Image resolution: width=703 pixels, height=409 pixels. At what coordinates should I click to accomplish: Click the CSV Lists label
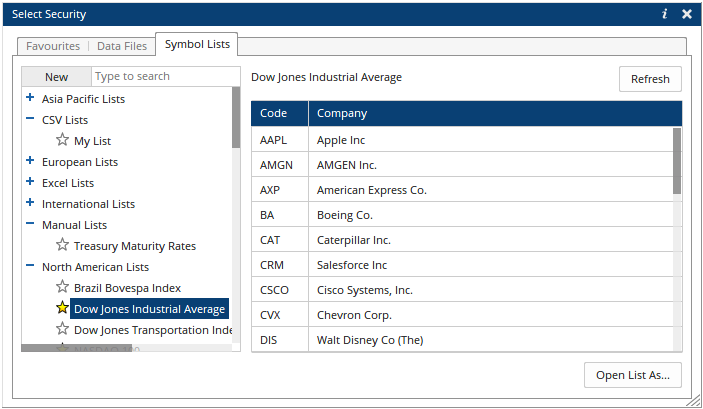click(x=65, y=120)
